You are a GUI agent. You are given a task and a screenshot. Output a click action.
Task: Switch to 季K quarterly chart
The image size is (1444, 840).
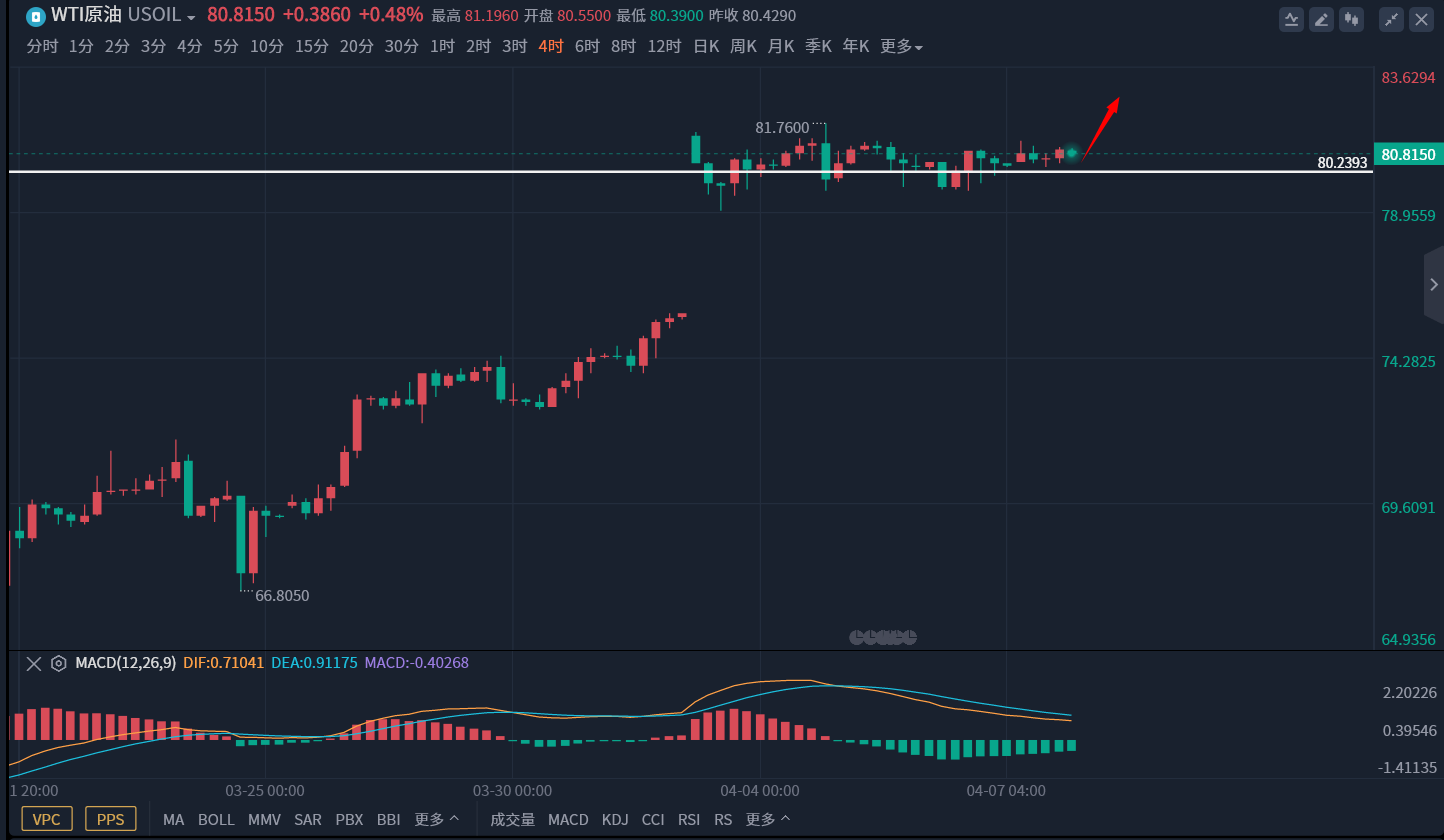point(818,46)
